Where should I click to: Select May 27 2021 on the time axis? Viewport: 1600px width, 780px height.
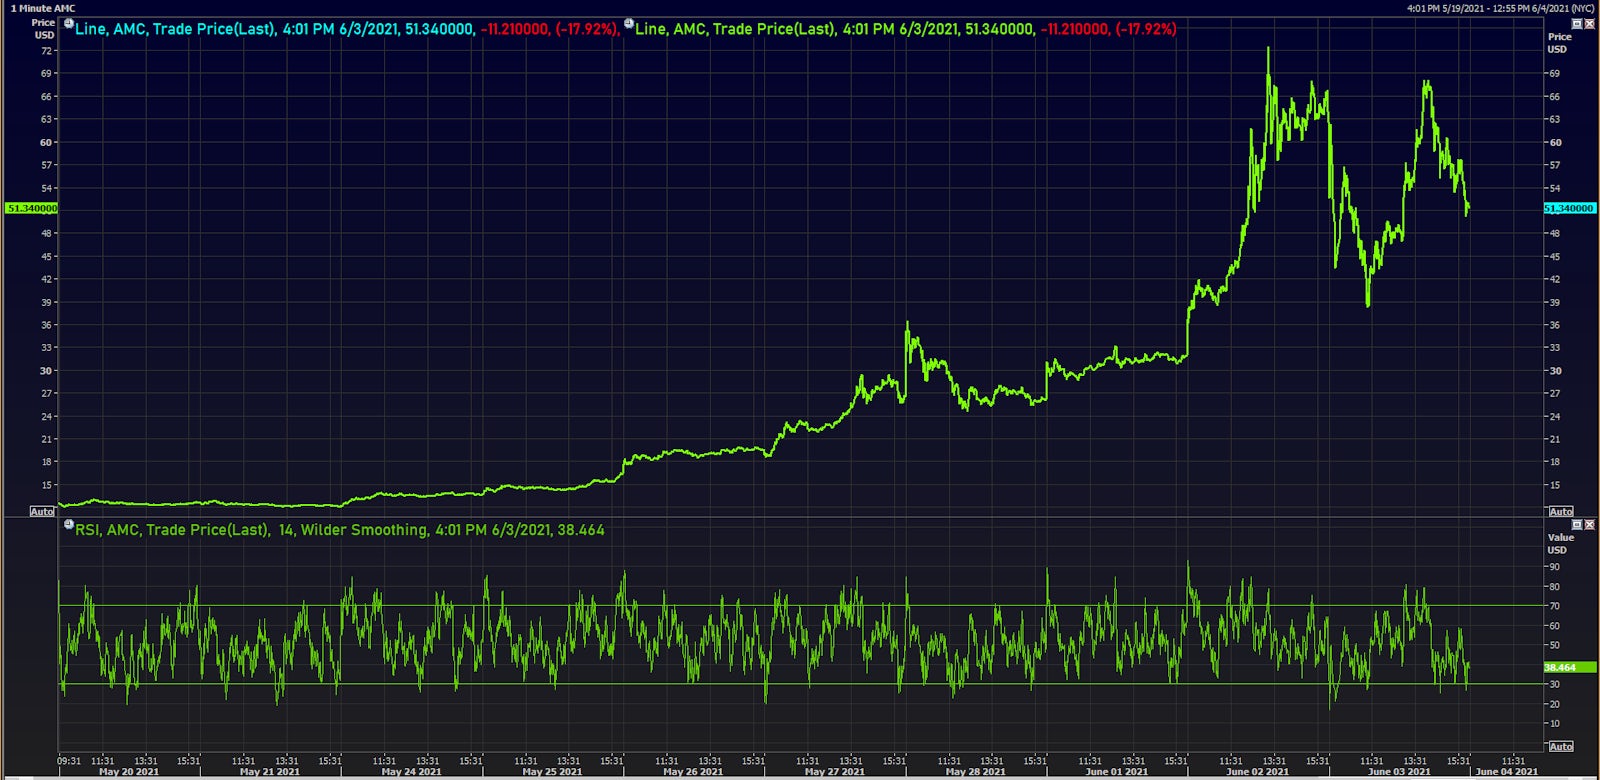(834, 771)
